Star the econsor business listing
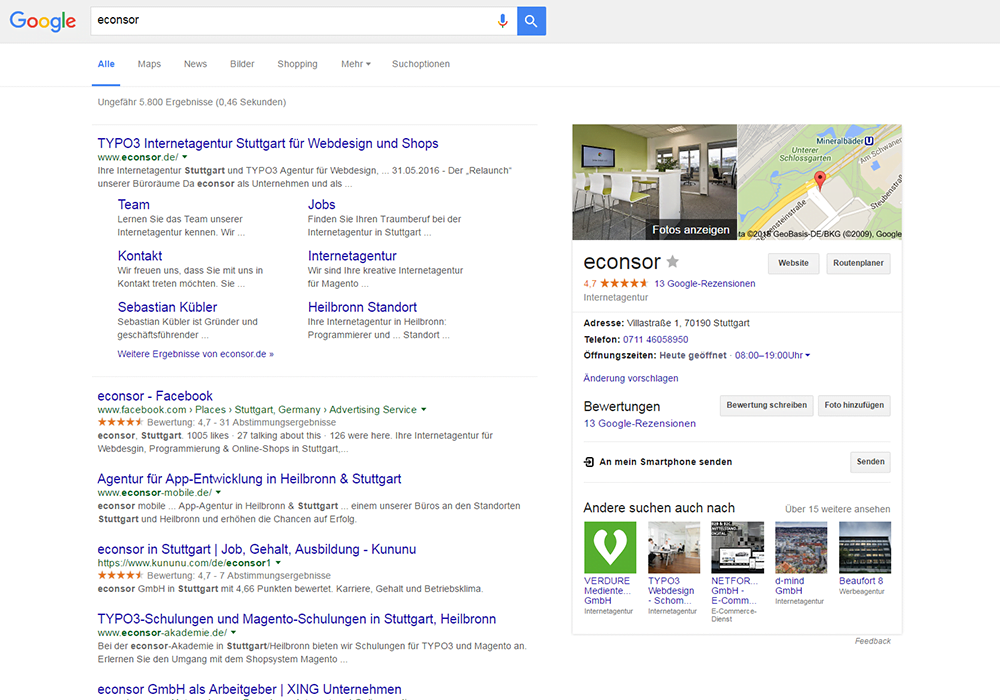 (673, 261)
